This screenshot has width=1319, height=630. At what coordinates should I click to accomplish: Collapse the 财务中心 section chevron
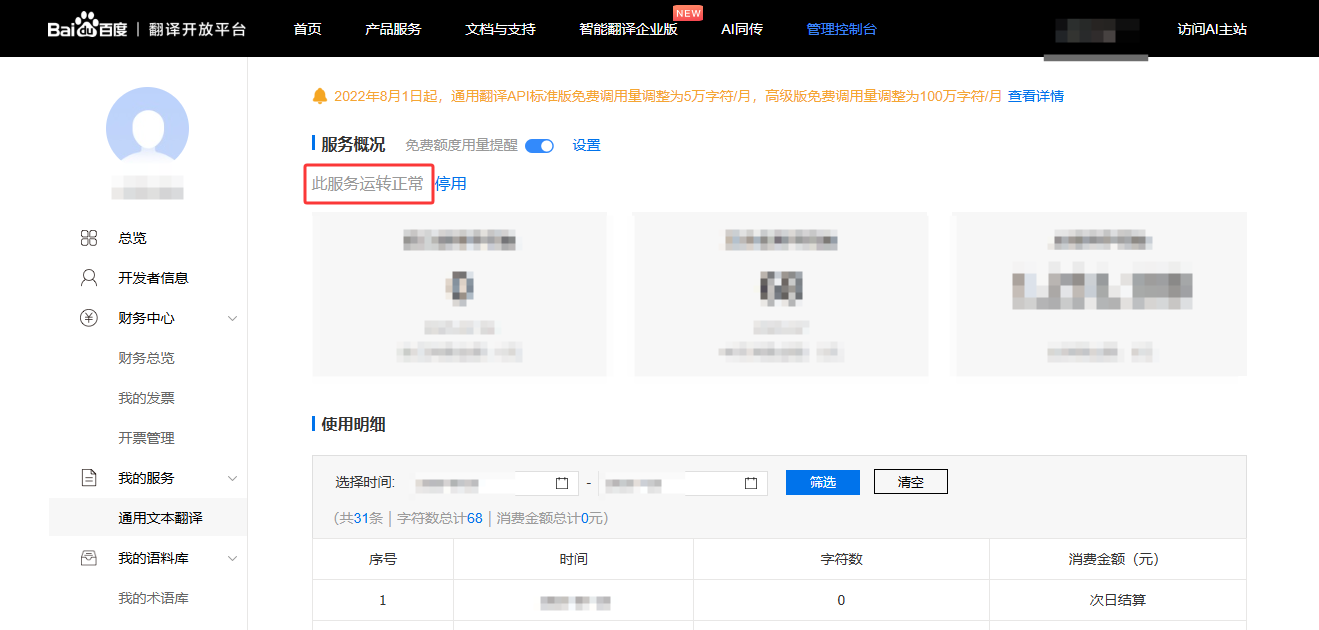click(x=232, y=318)
